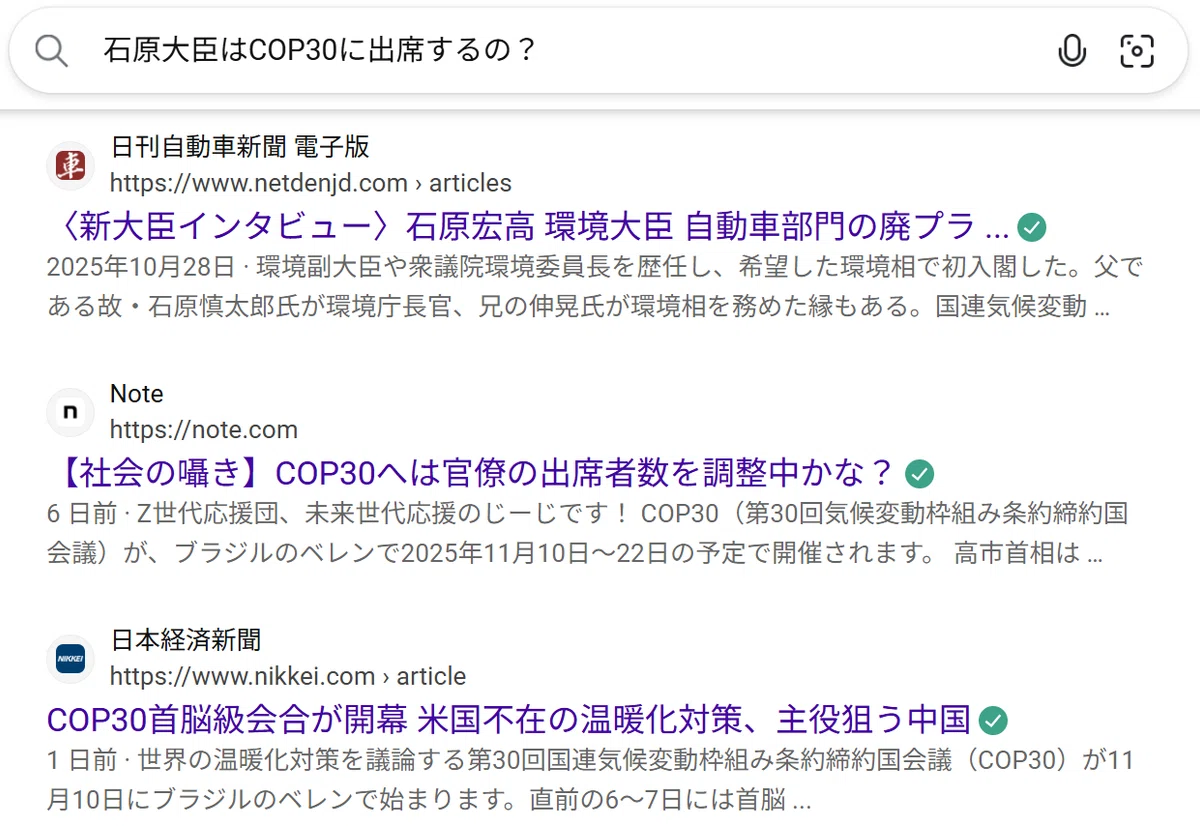Click the verified badge beside 石原宏高 interview result
Screen dimensions: 1200x826
coord(1032,228)
